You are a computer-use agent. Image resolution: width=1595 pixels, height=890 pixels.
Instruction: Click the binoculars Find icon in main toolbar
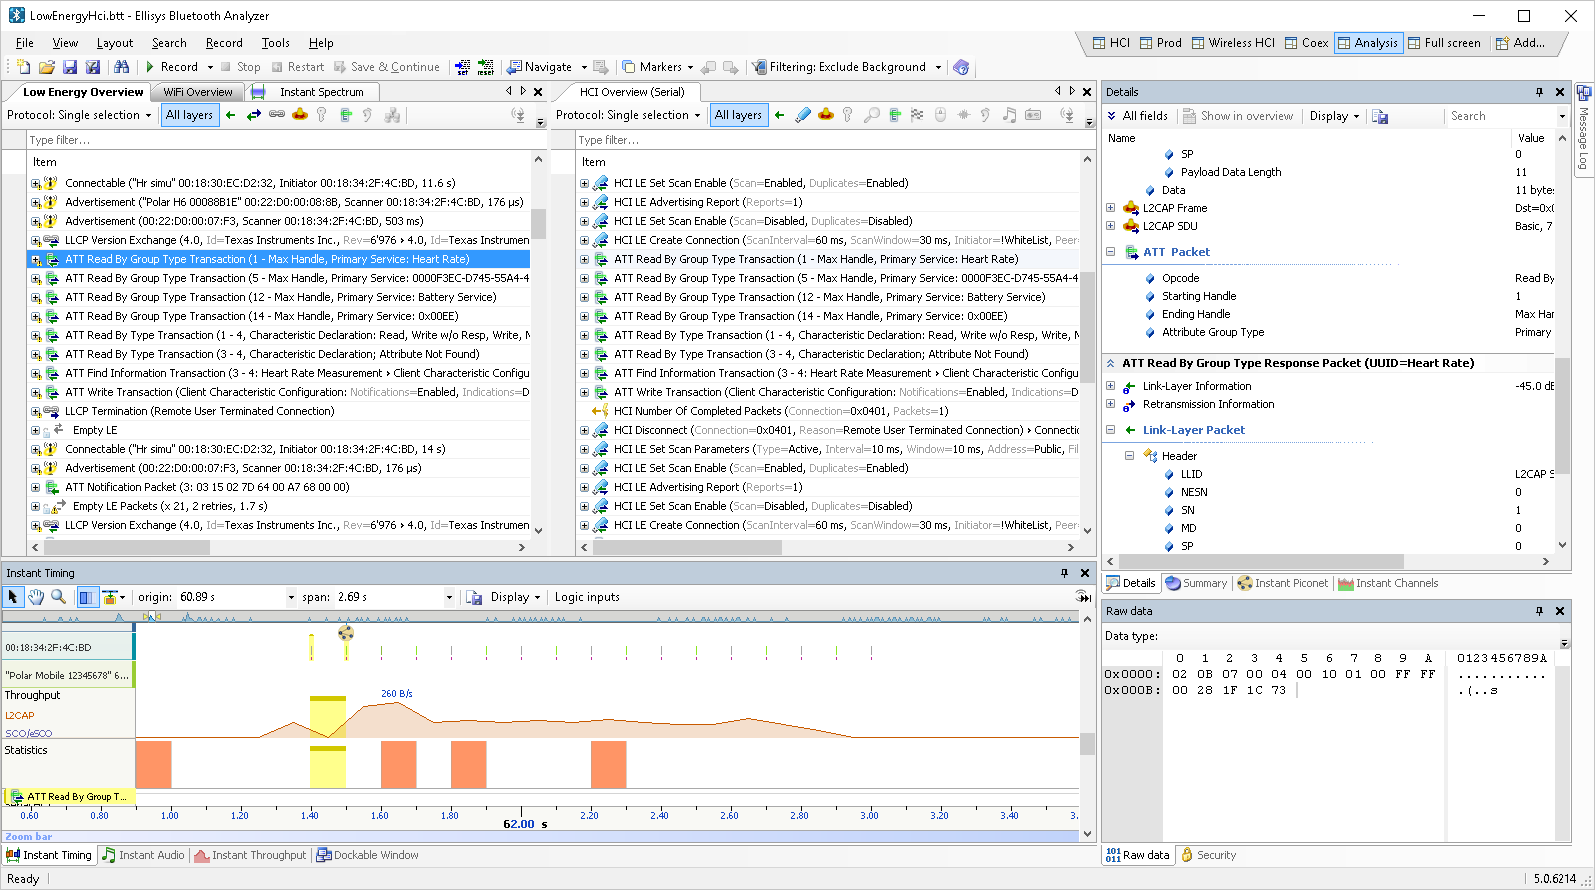pyautogui.click(x=121, y=67)
